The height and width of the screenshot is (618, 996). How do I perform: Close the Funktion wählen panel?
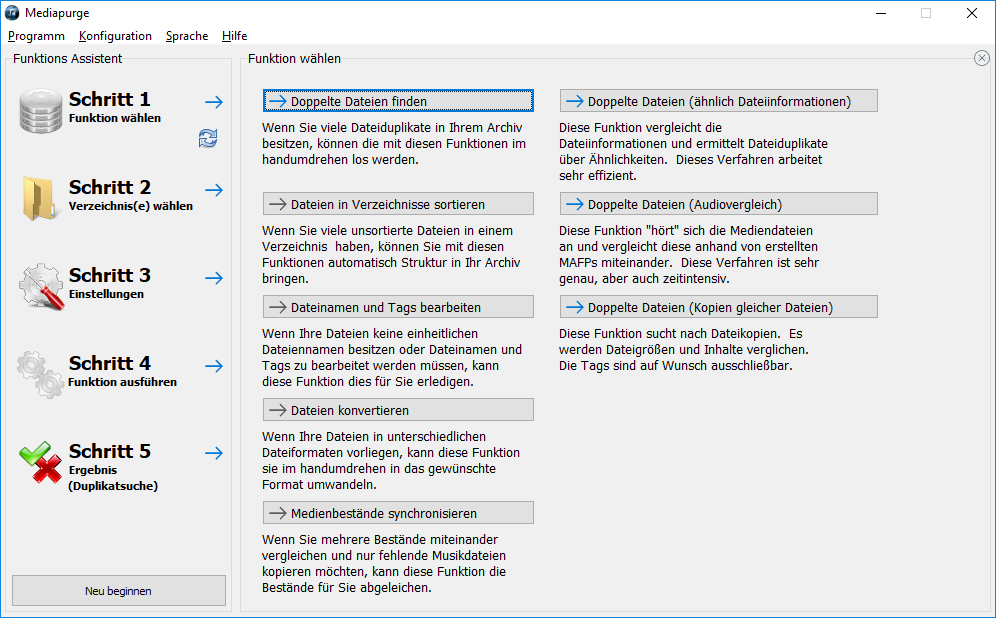click(x=981, y=58)
